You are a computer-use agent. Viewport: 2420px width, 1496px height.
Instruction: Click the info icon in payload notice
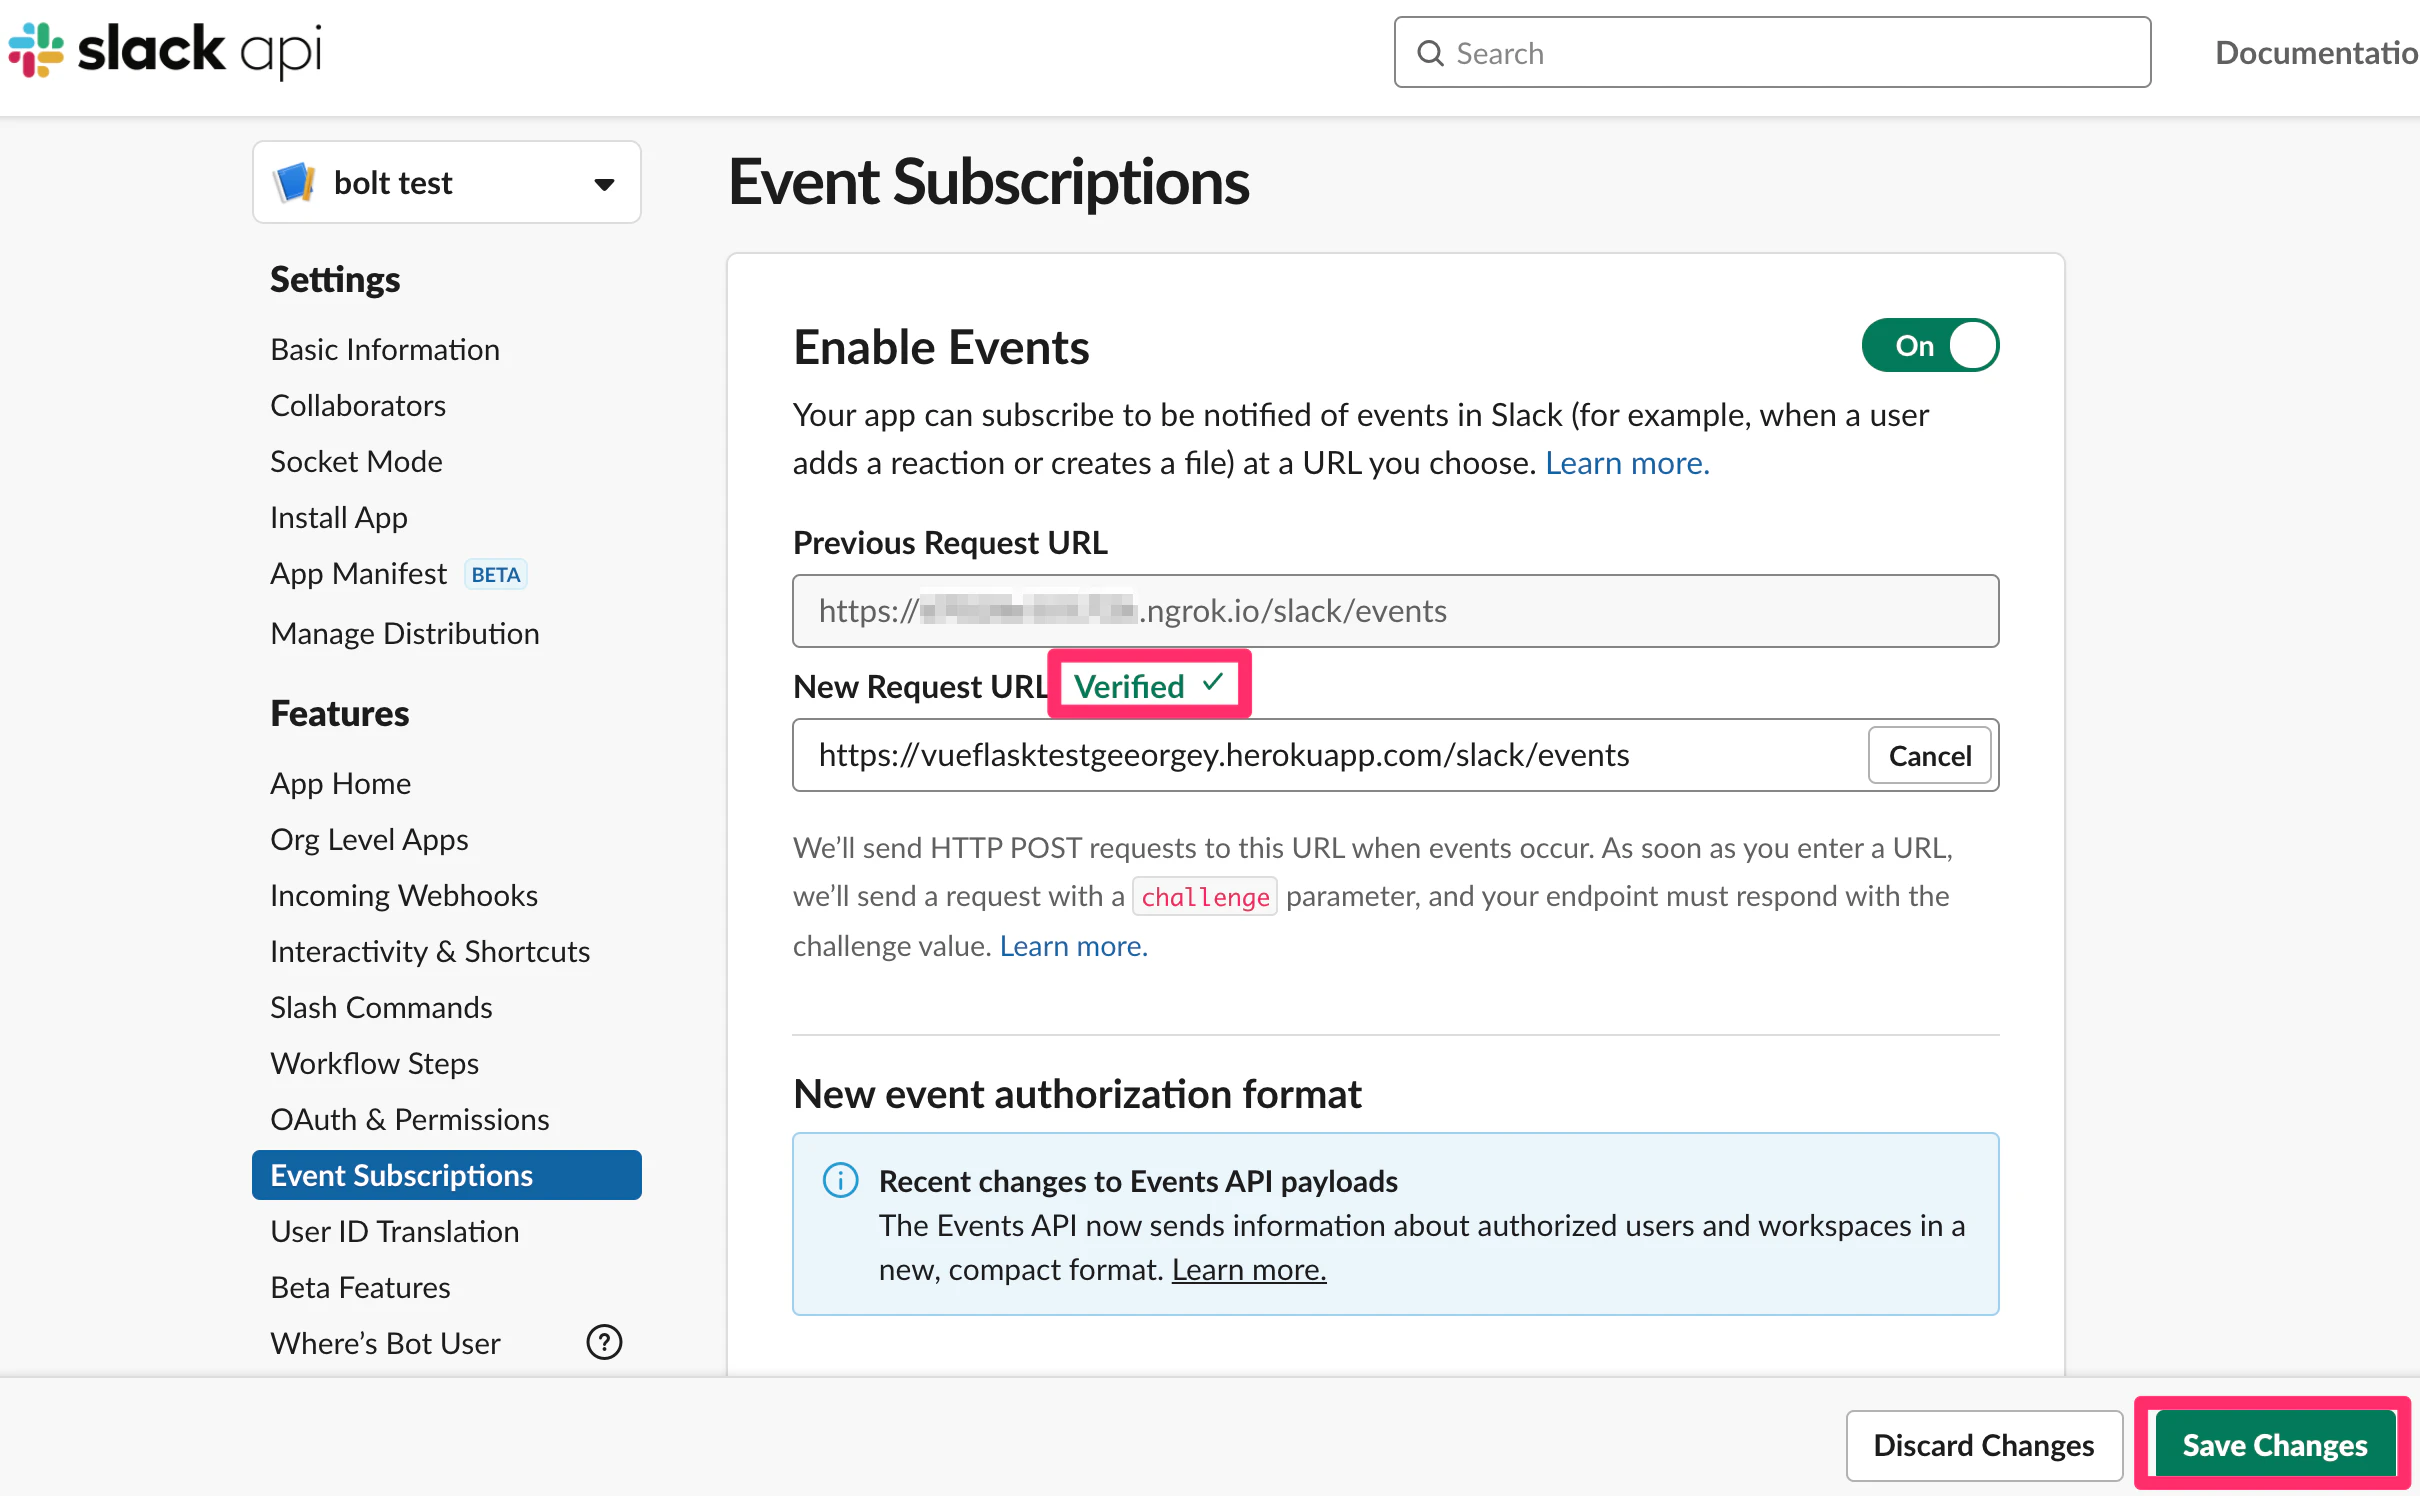840,1180
